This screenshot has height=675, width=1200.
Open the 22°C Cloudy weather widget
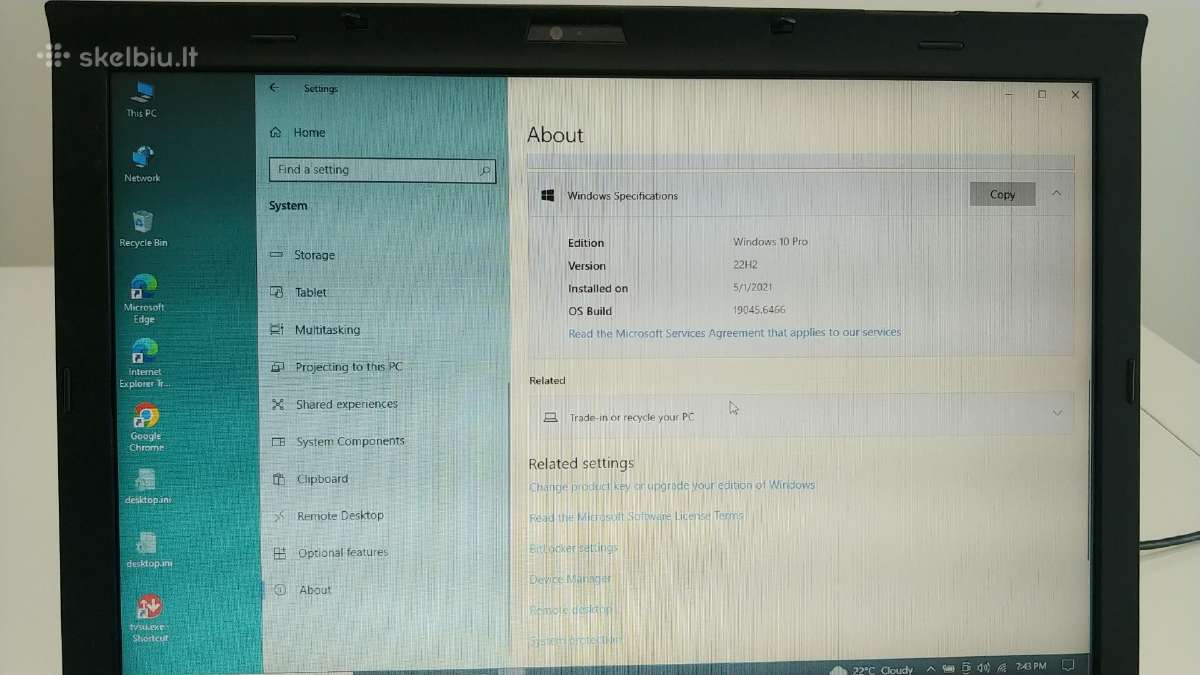(872, 668)
